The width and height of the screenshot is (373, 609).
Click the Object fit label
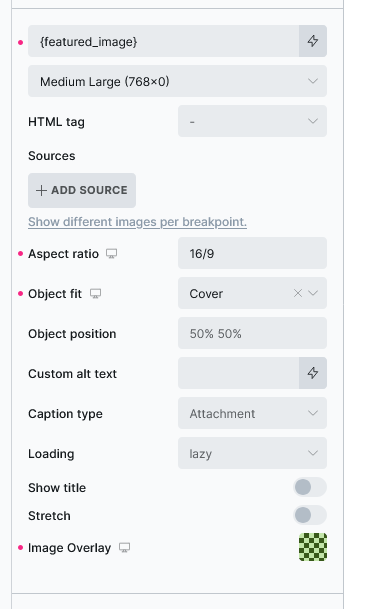click(x=55, y=294)
